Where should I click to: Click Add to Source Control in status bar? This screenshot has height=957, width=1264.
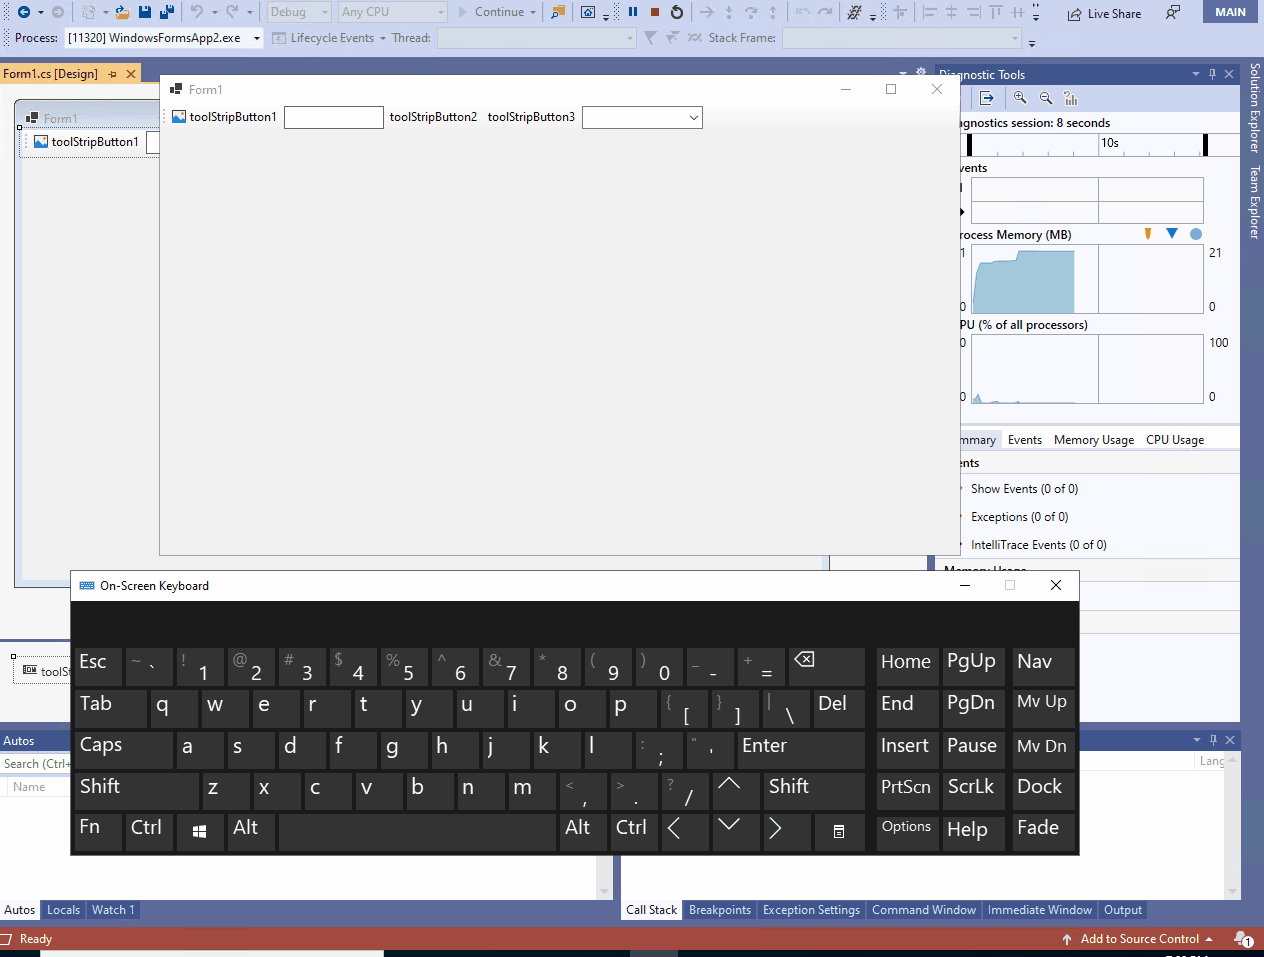tap(1138, 939)
